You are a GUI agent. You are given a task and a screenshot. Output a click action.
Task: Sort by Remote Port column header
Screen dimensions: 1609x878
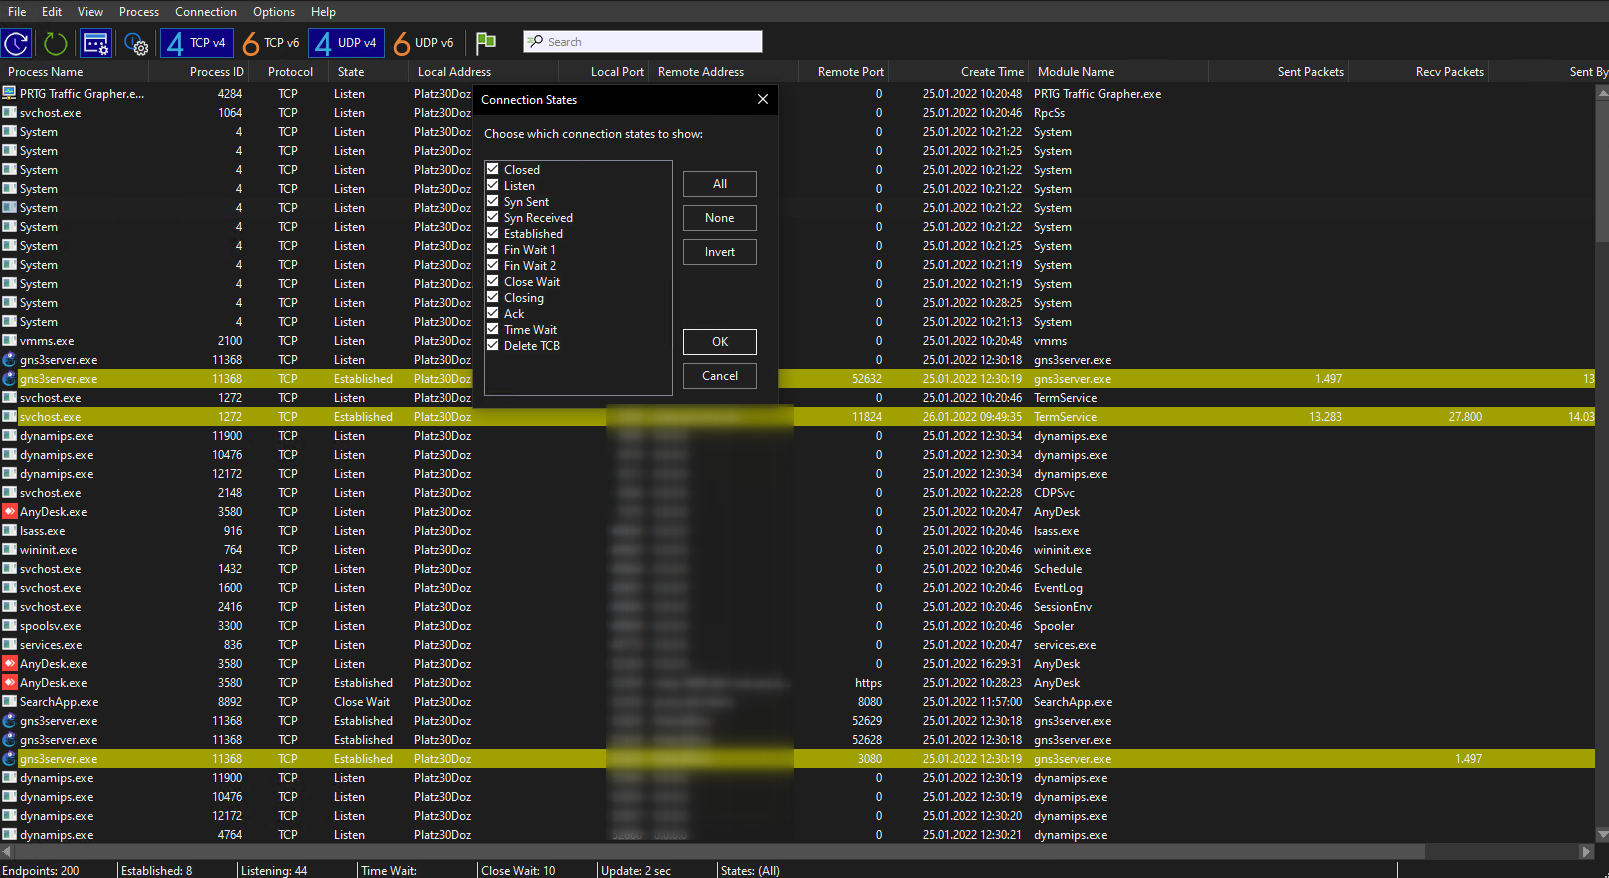pos(844,72)
